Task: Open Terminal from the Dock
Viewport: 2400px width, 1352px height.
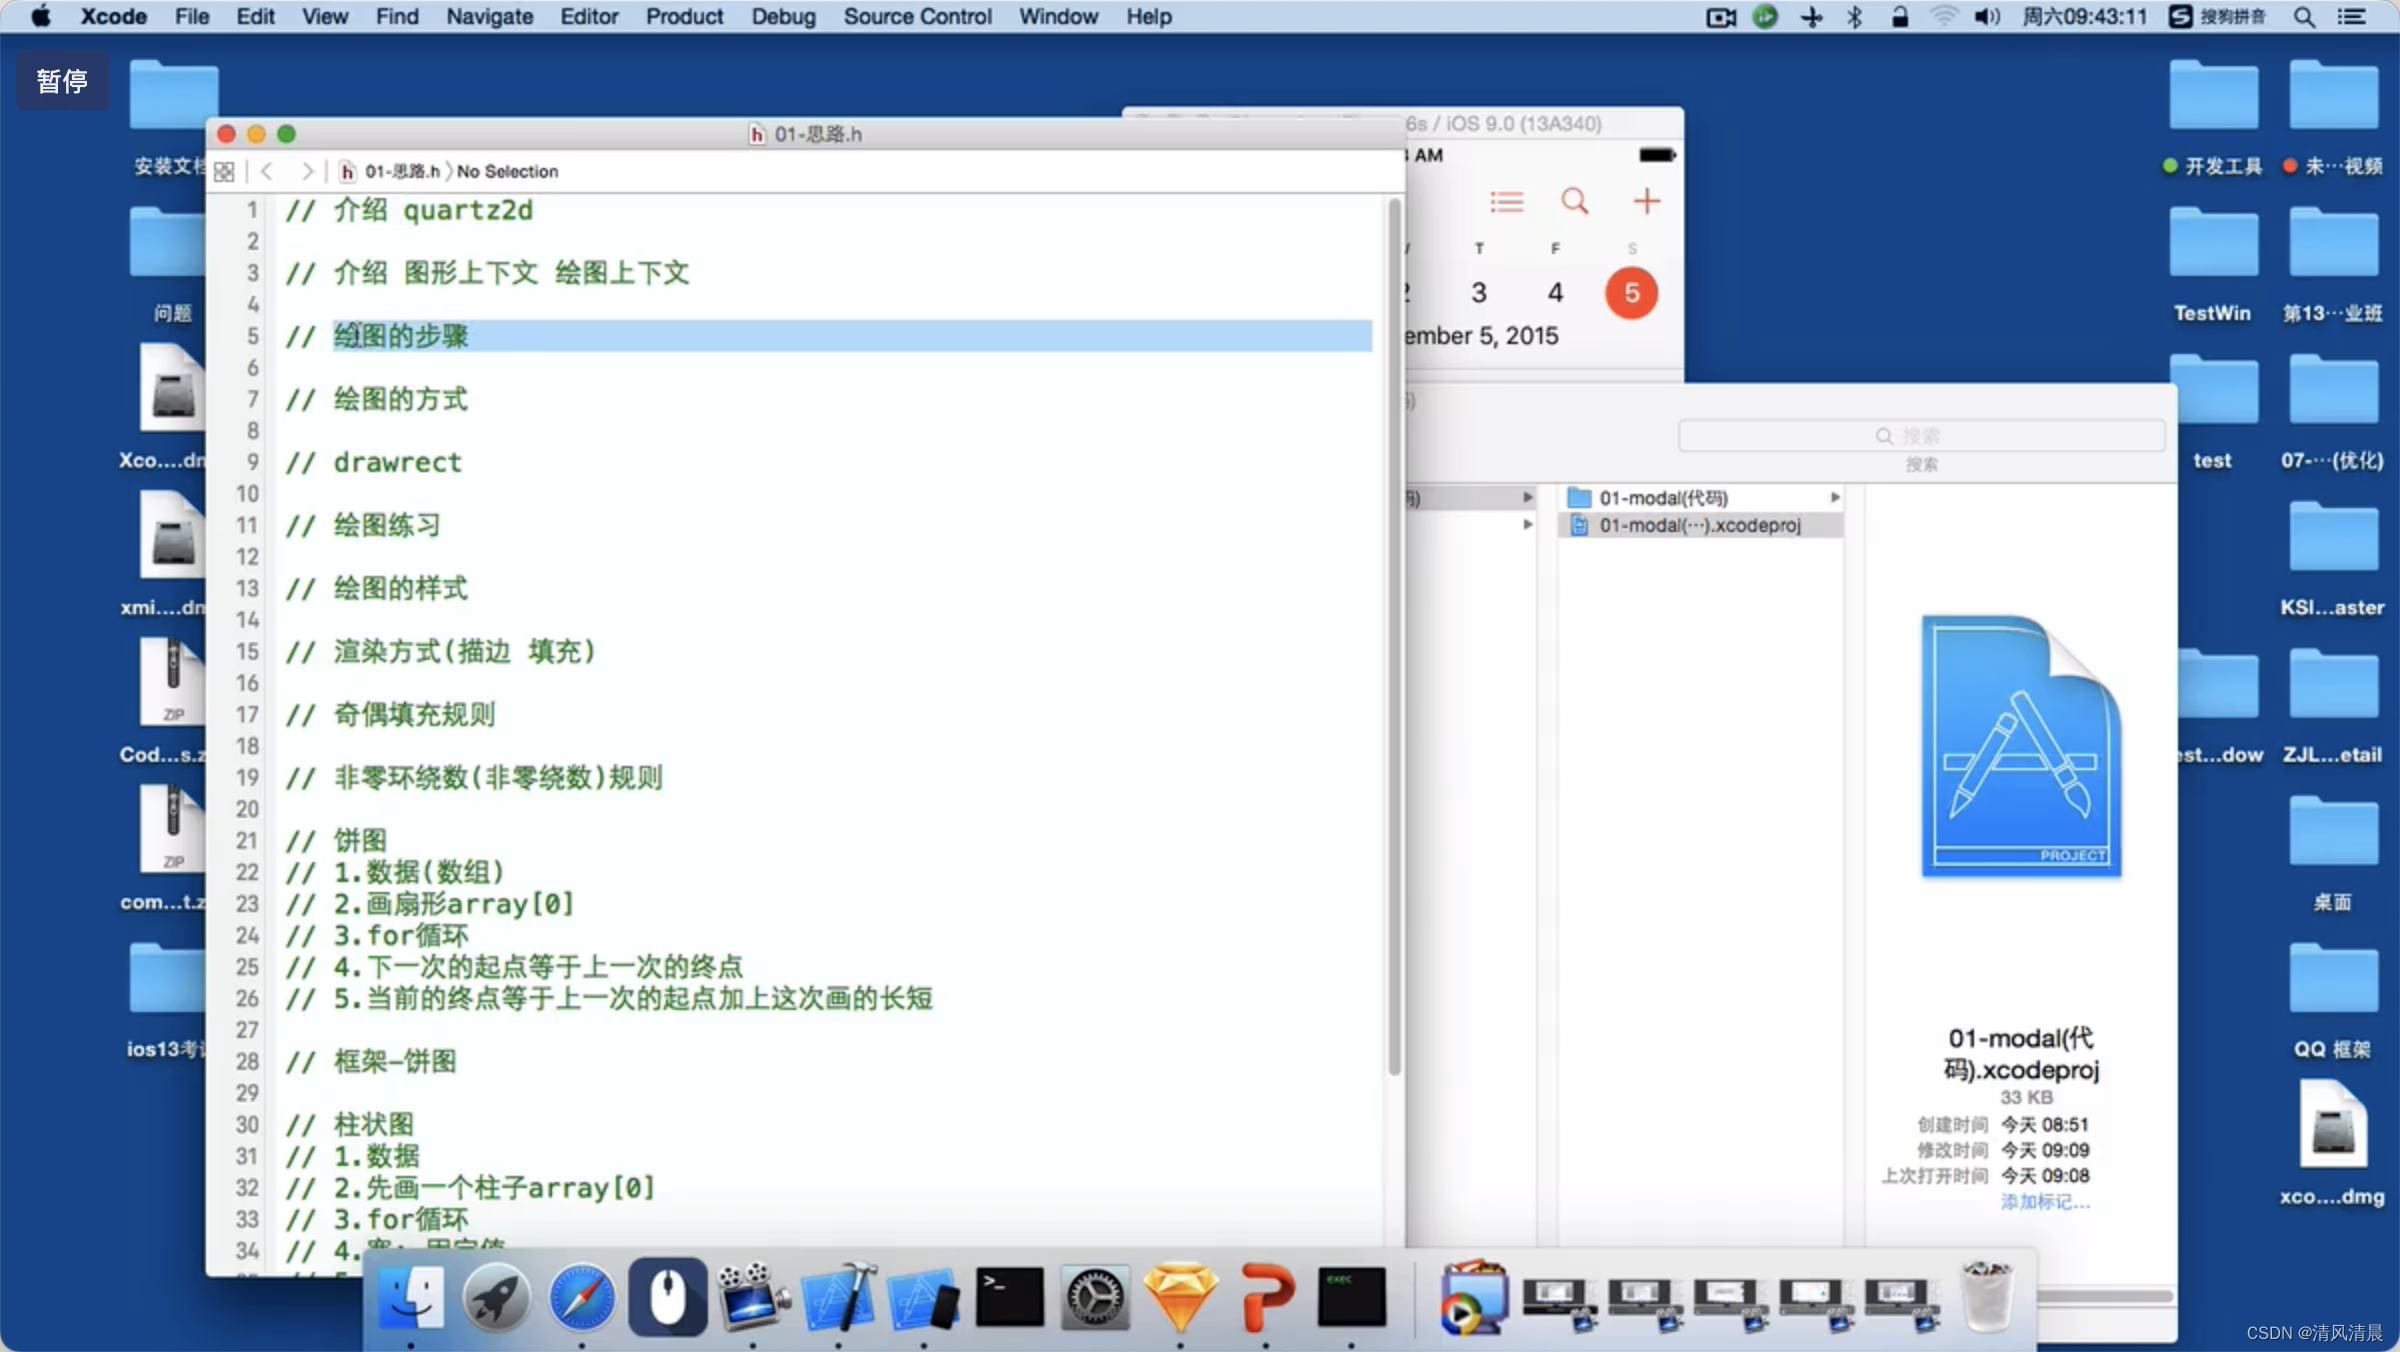Action: (1009, 1298)
